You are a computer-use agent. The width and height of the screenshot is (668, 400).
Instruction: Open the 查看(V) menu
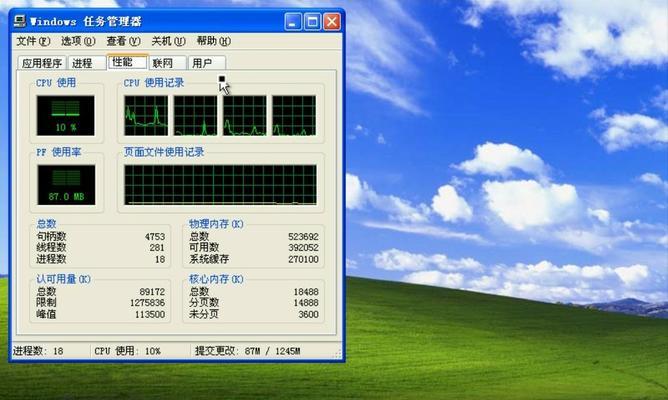tap(123, 41)
